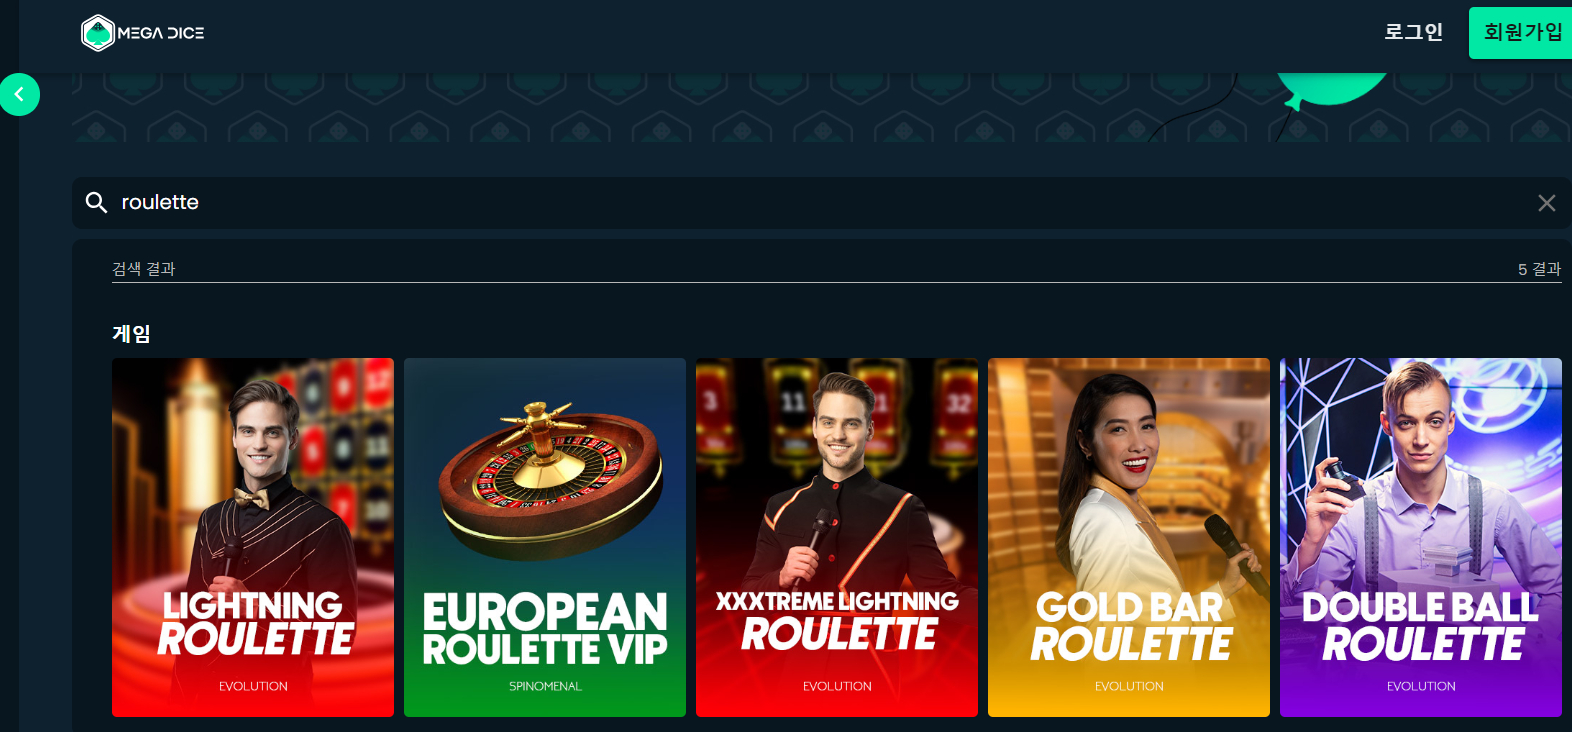Click the 게임 section heading

131,333
